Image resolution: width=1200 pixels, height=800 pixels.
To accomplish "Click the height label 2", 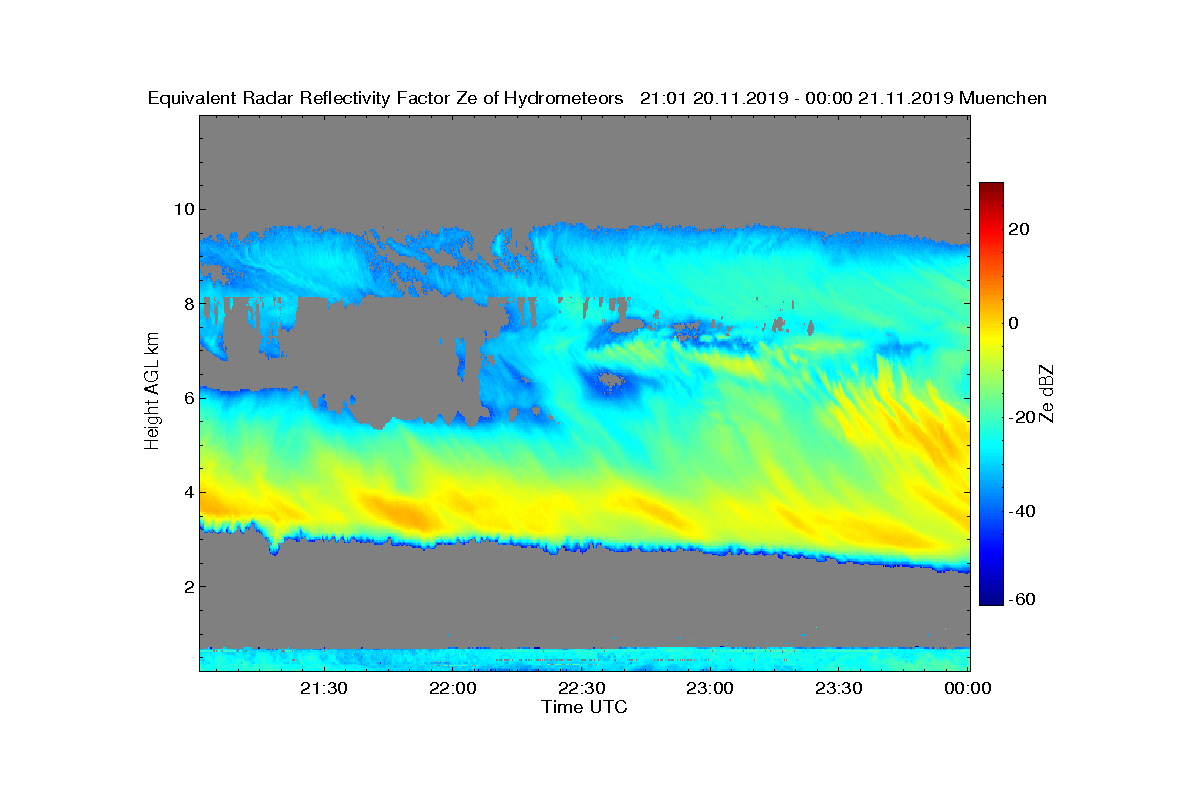I will [187, 586].
